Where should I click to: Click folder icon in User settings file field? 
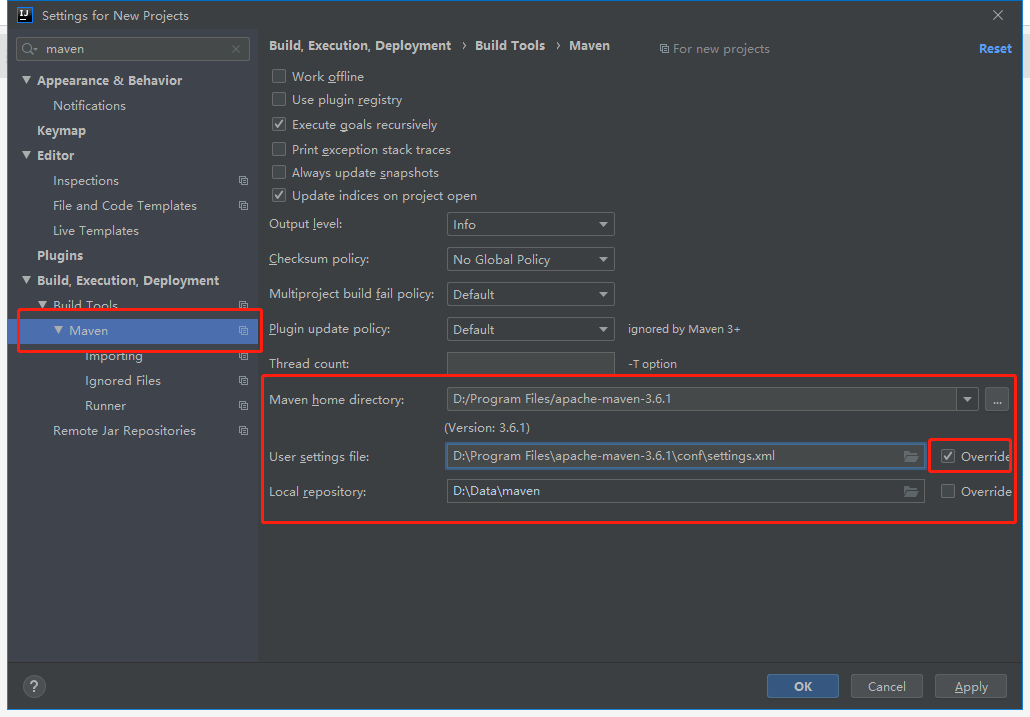910,456
